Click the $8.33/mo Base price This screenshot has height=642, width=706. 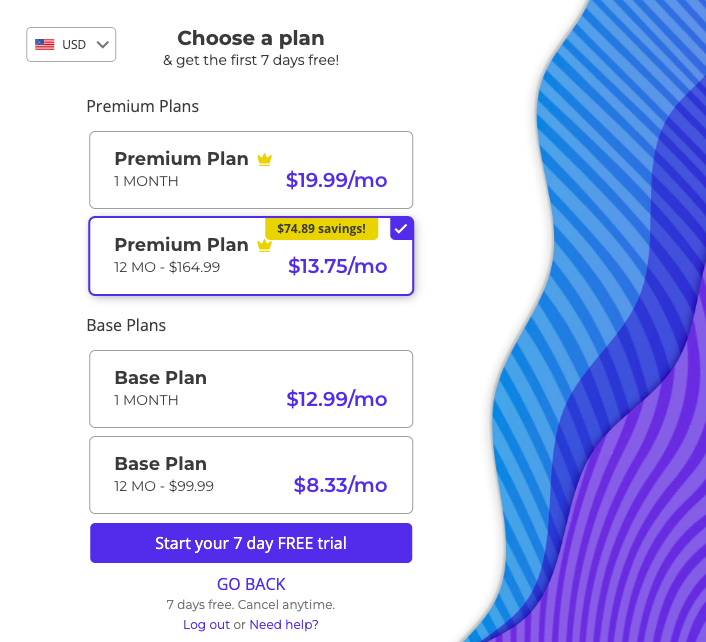click(x=340, y=485)
